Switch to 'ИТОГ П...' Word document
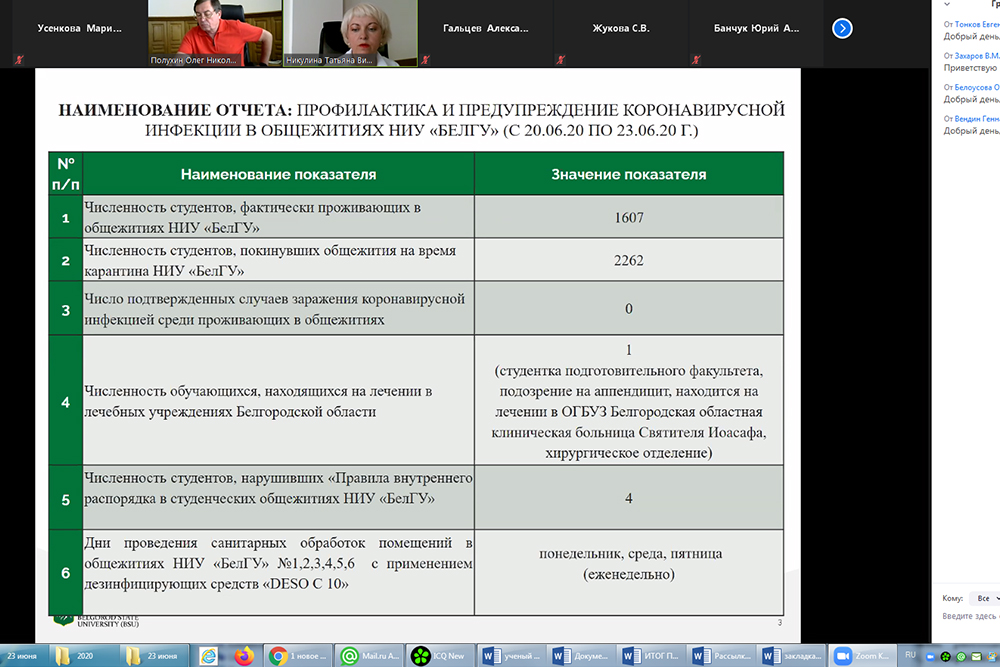 (x=648, y=656)
